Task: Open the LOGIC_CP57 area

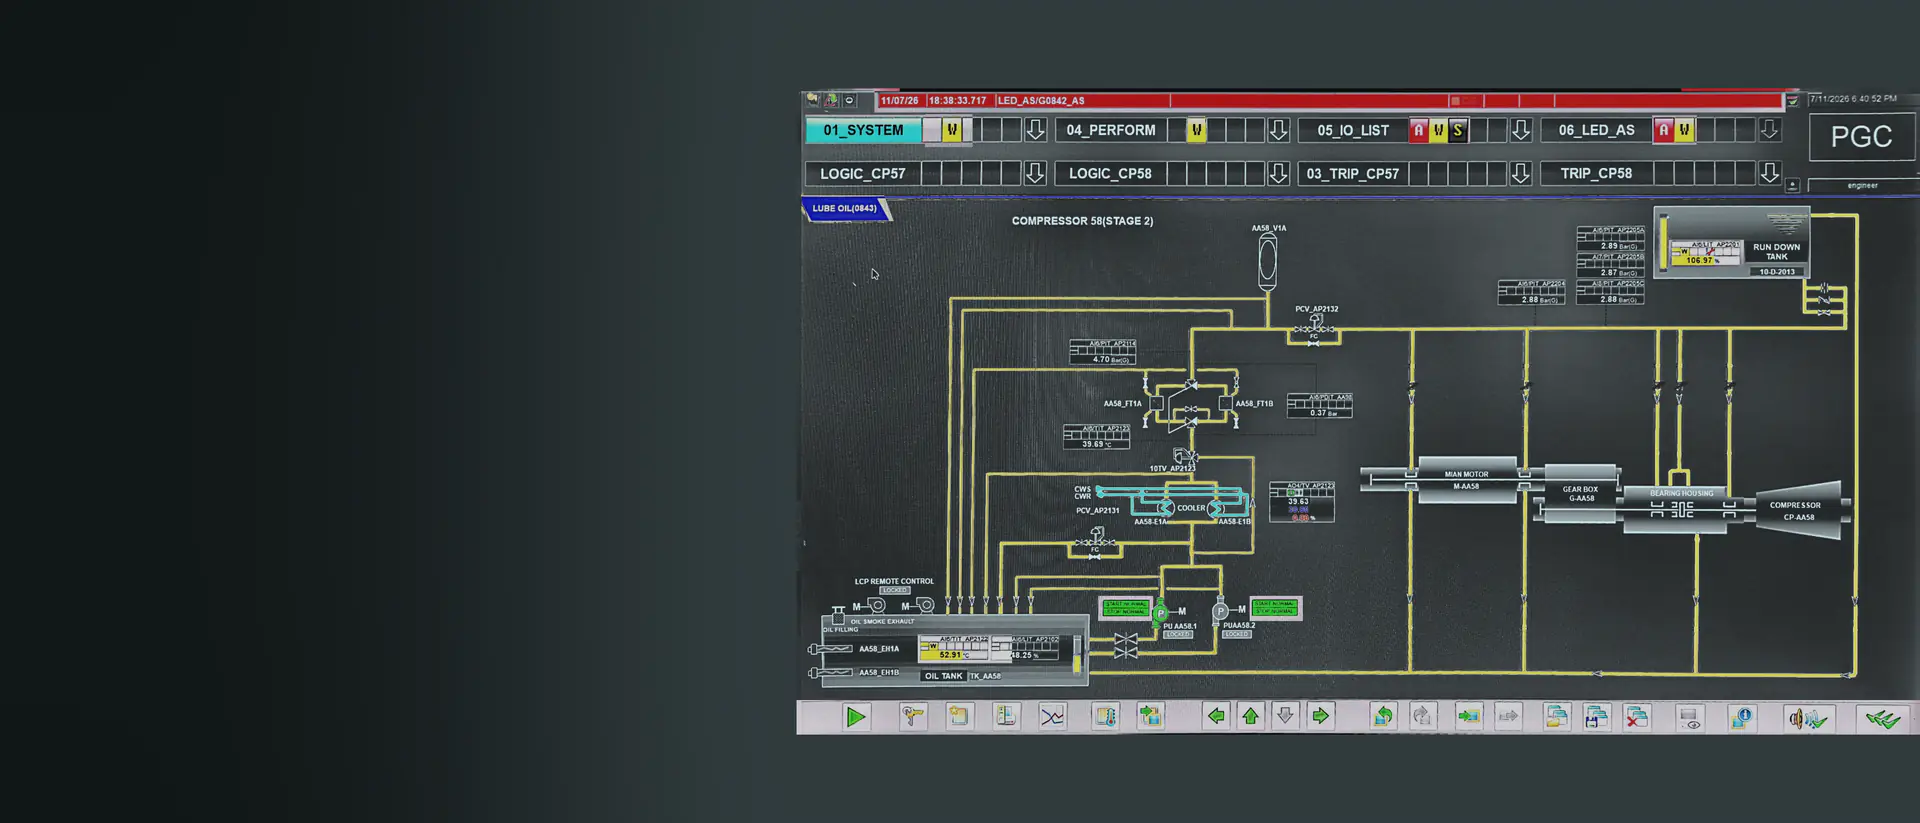Action: point(863,174)
